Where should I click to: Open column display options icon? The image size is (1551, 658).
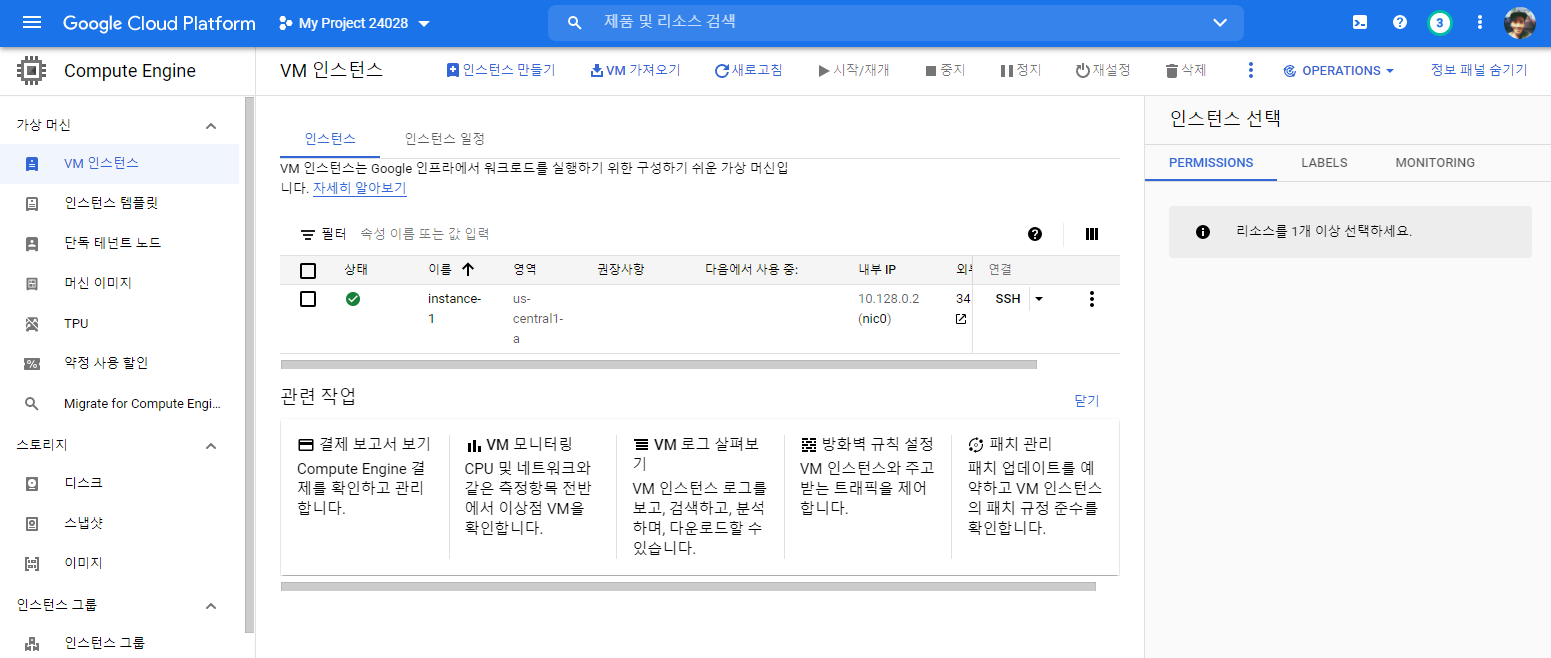(x=1092, y=234)
